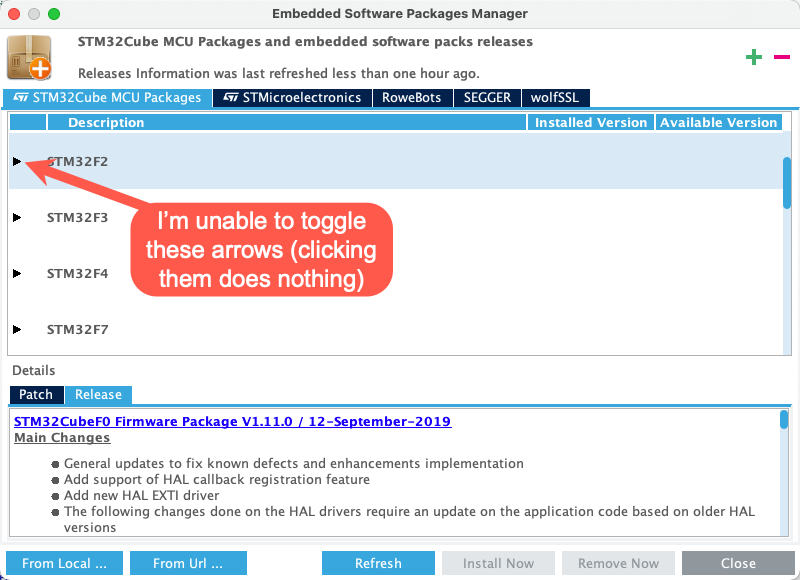This screenshot has width=800, height=580.
Task: Click the green plus expand-all icon
Action: [x=754, y=57]
